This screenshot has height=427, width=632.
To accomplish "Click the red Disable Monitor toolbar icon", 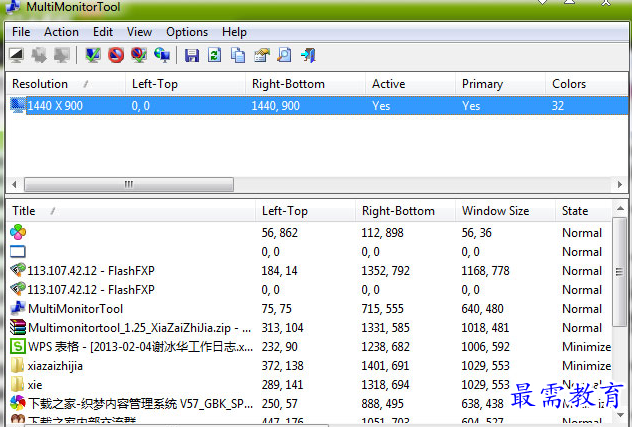I will (x=115, y=56).
